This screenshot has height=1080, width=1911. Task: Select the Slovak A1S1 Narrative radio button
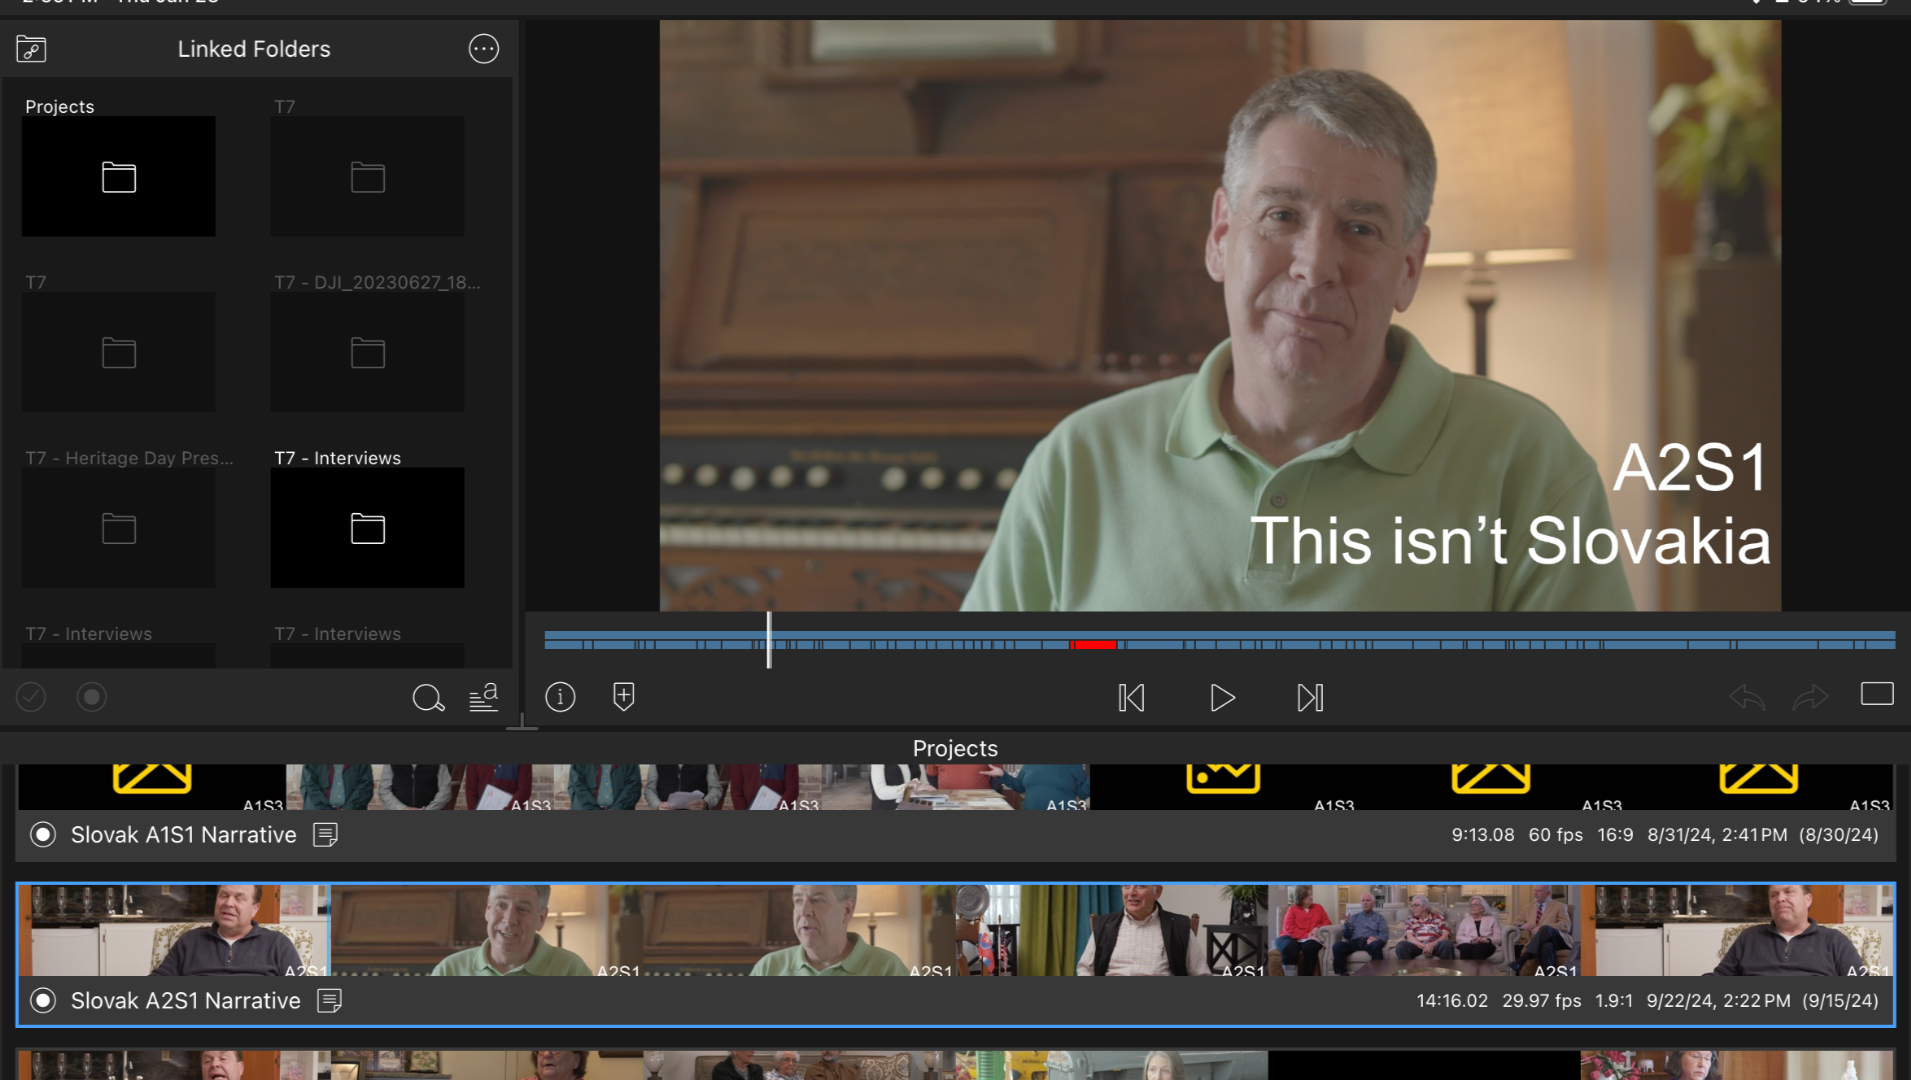(x=43, y=835)
